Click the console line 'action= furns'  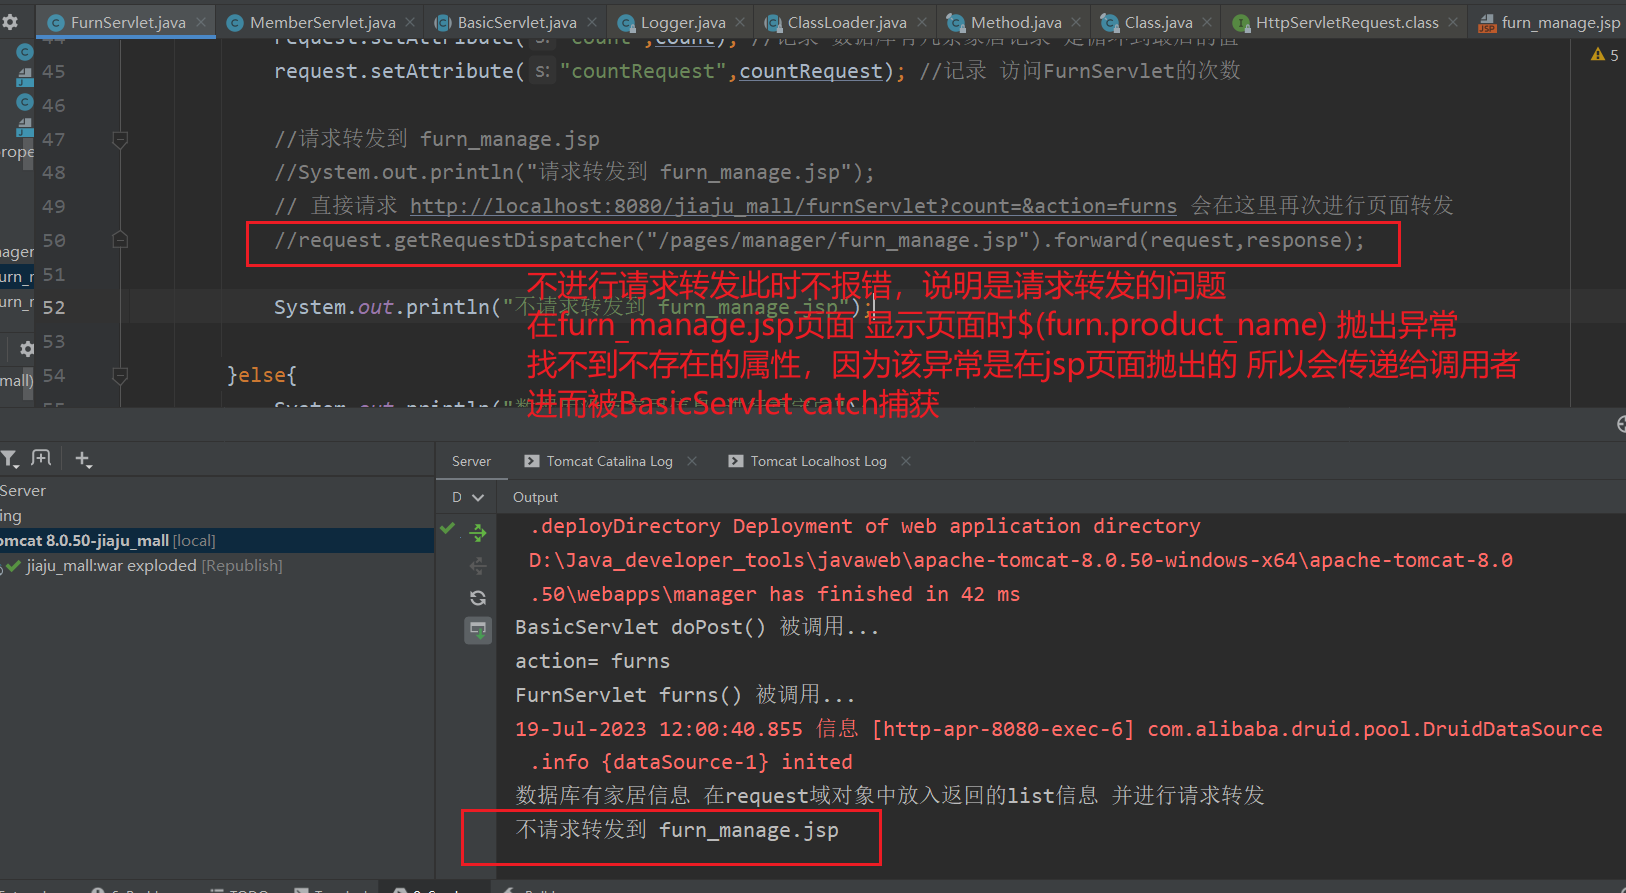click(592, 661)
